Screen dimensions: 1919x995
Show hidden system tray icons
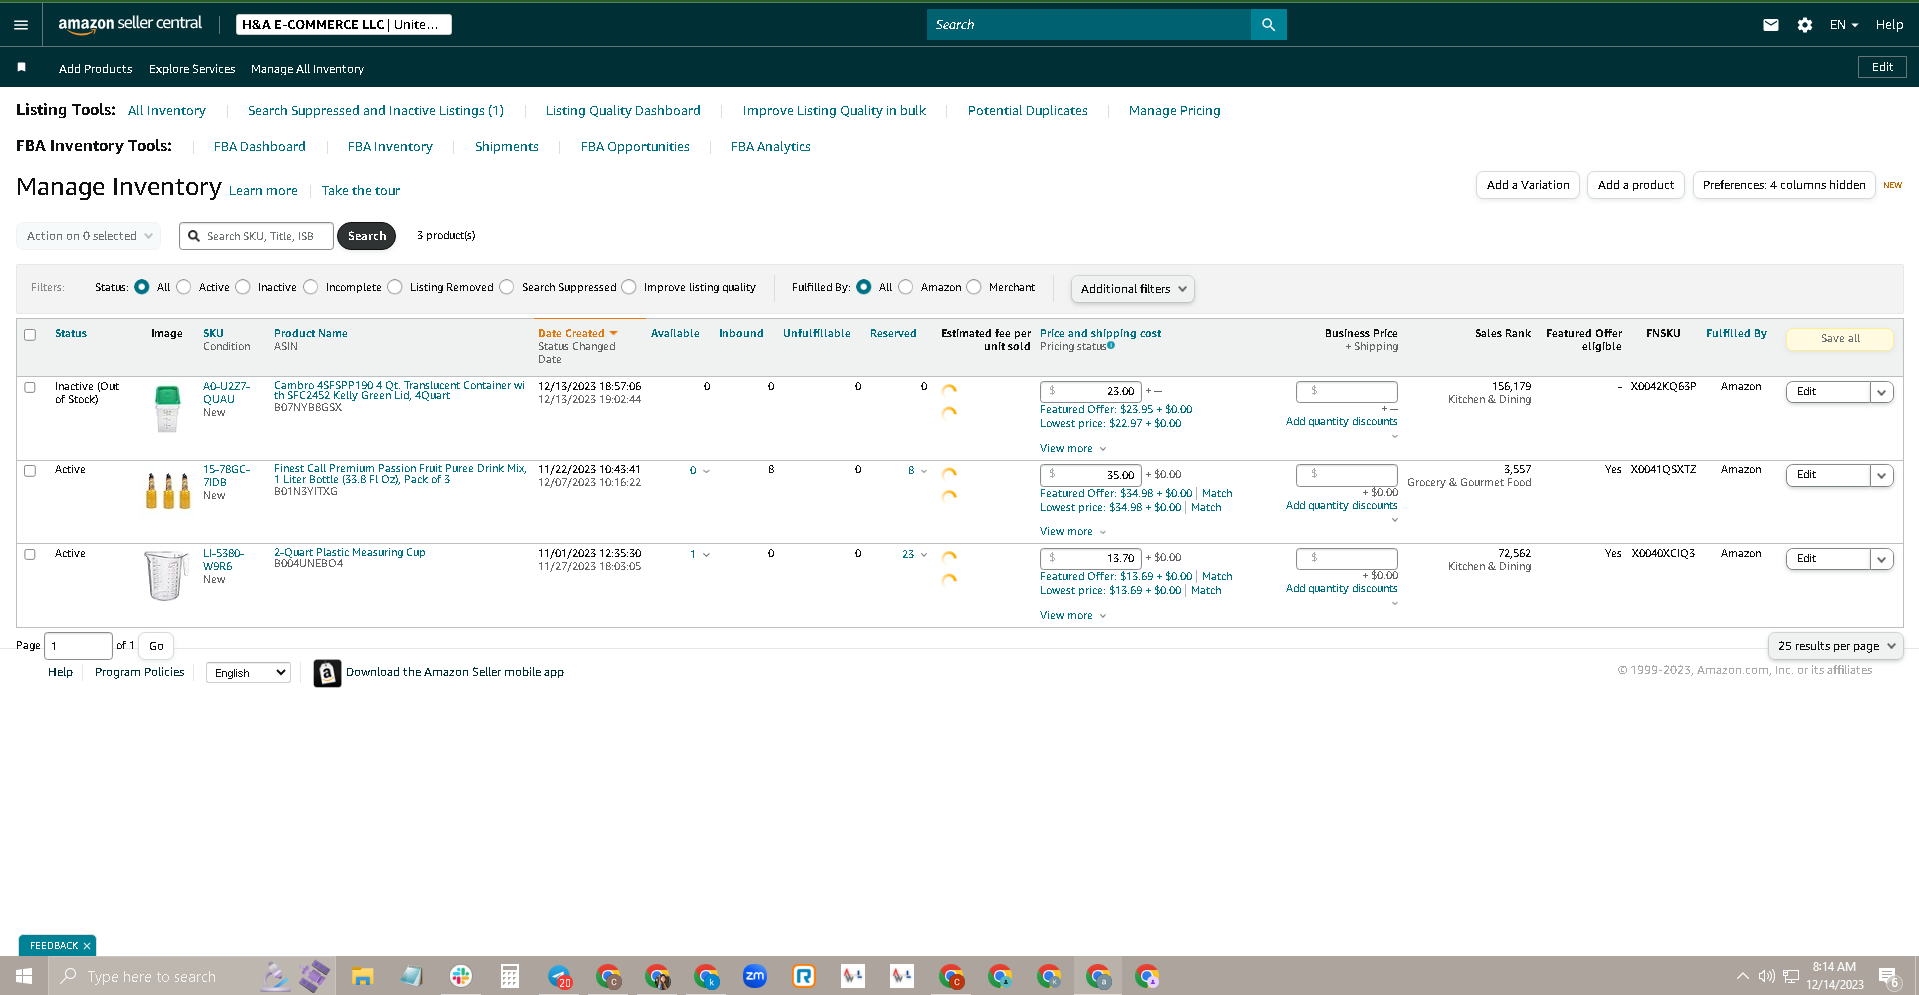[x=1743, y=976]
